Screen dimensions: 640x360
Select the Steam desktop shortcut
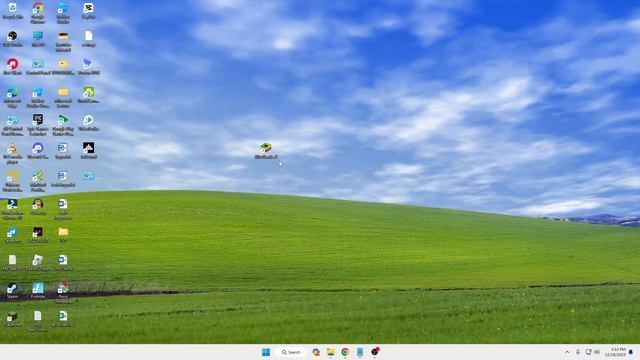pos(12,291)
